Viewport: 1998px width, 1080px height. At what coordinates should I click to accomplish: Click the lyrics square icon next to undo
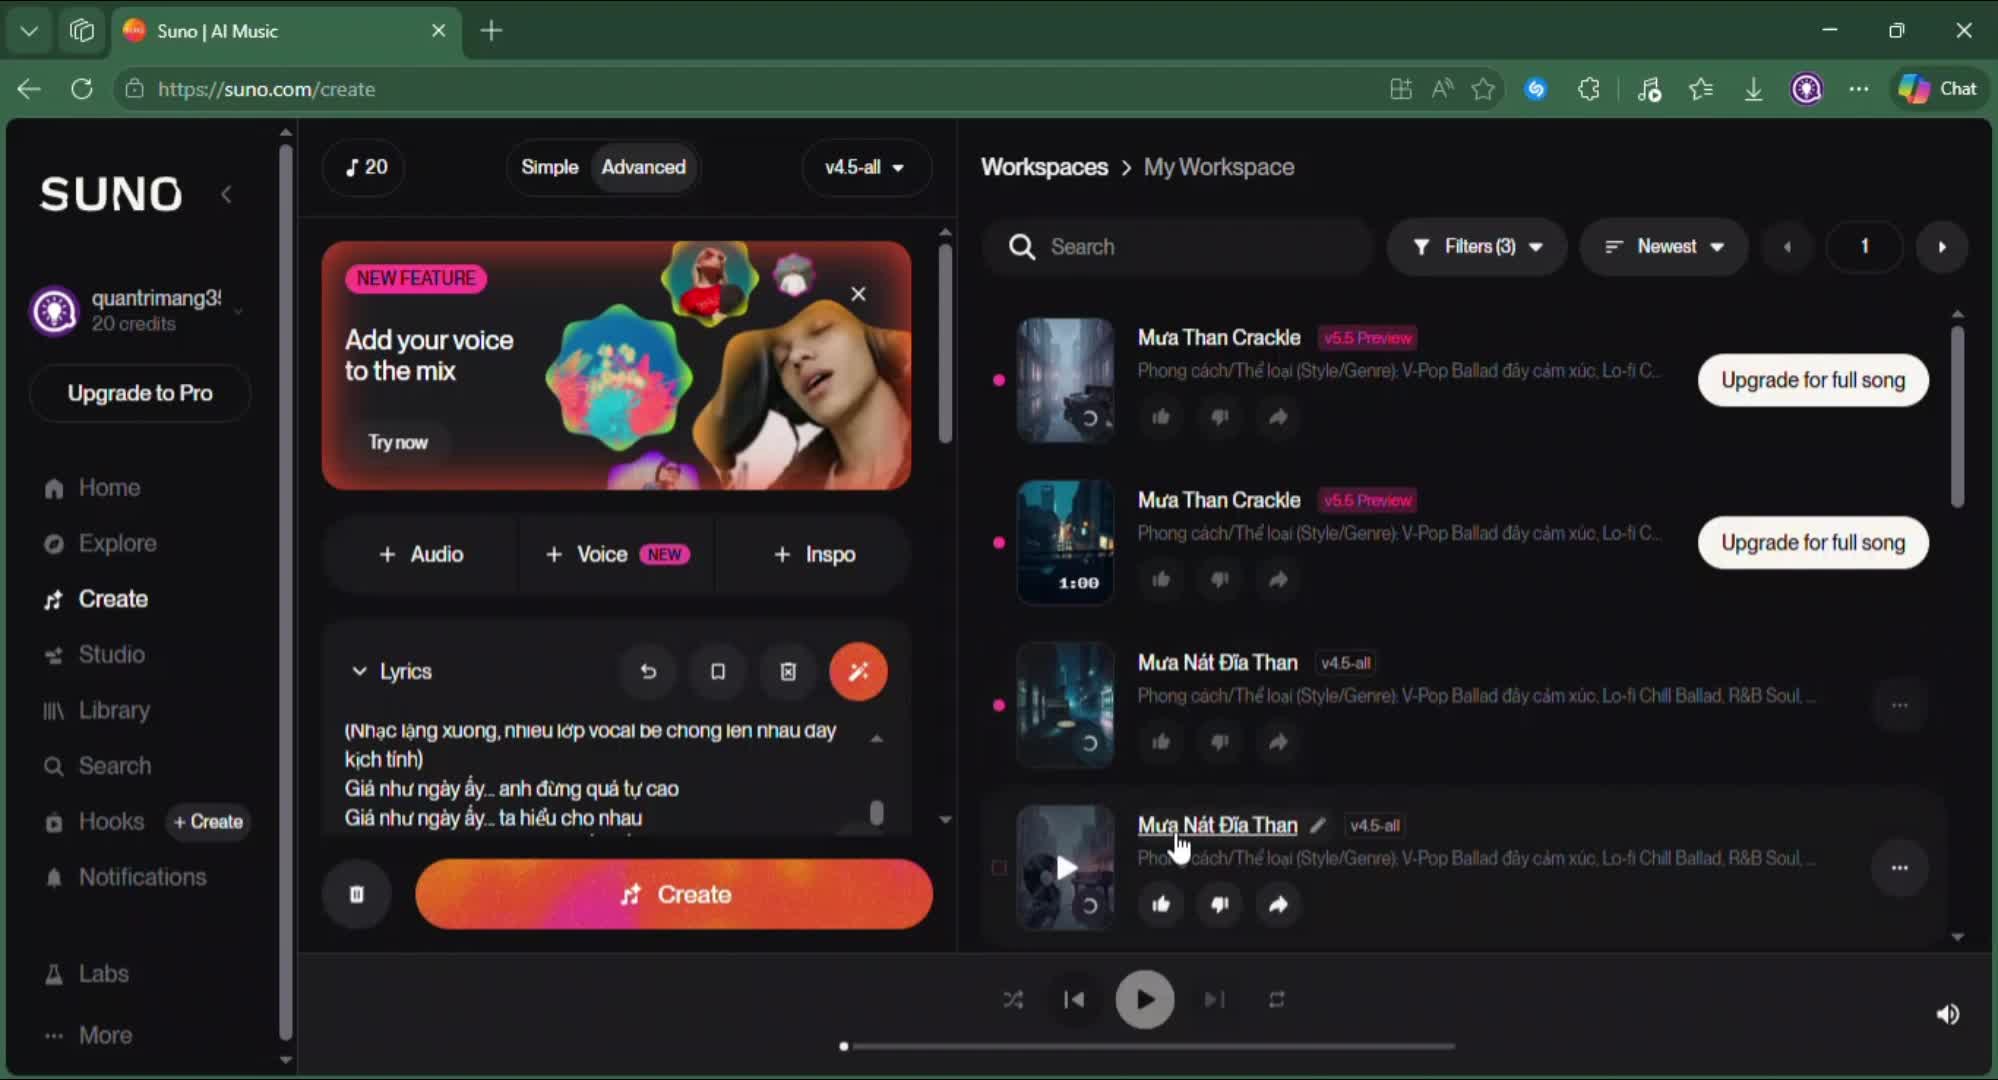click(718, 672)
